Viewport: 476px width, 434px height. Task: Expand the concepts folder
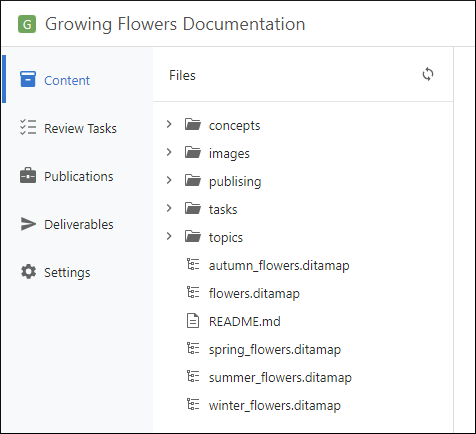(x=169, y=124)
